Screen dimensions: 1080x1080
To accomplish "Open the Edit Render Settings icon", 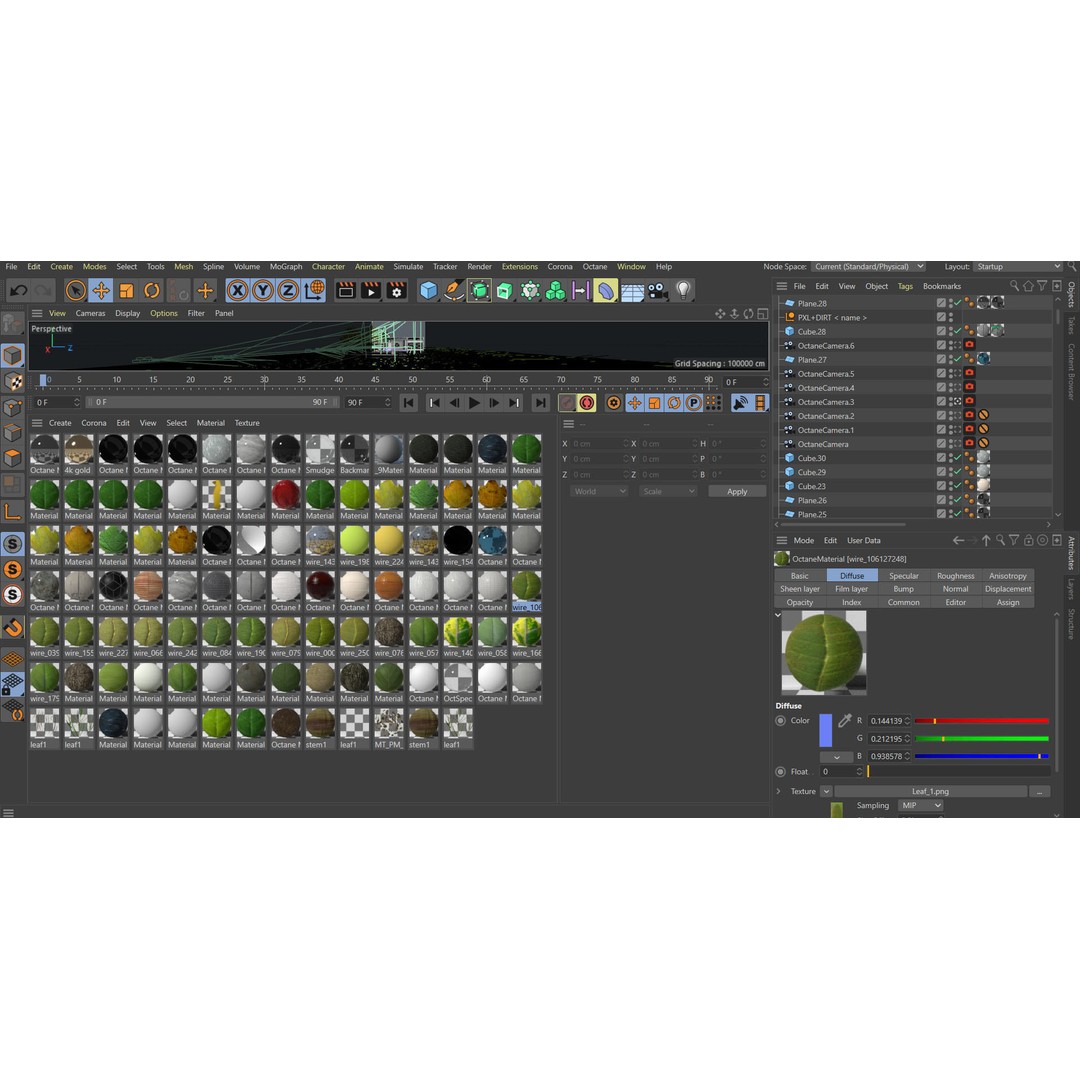I will [396, 290].
